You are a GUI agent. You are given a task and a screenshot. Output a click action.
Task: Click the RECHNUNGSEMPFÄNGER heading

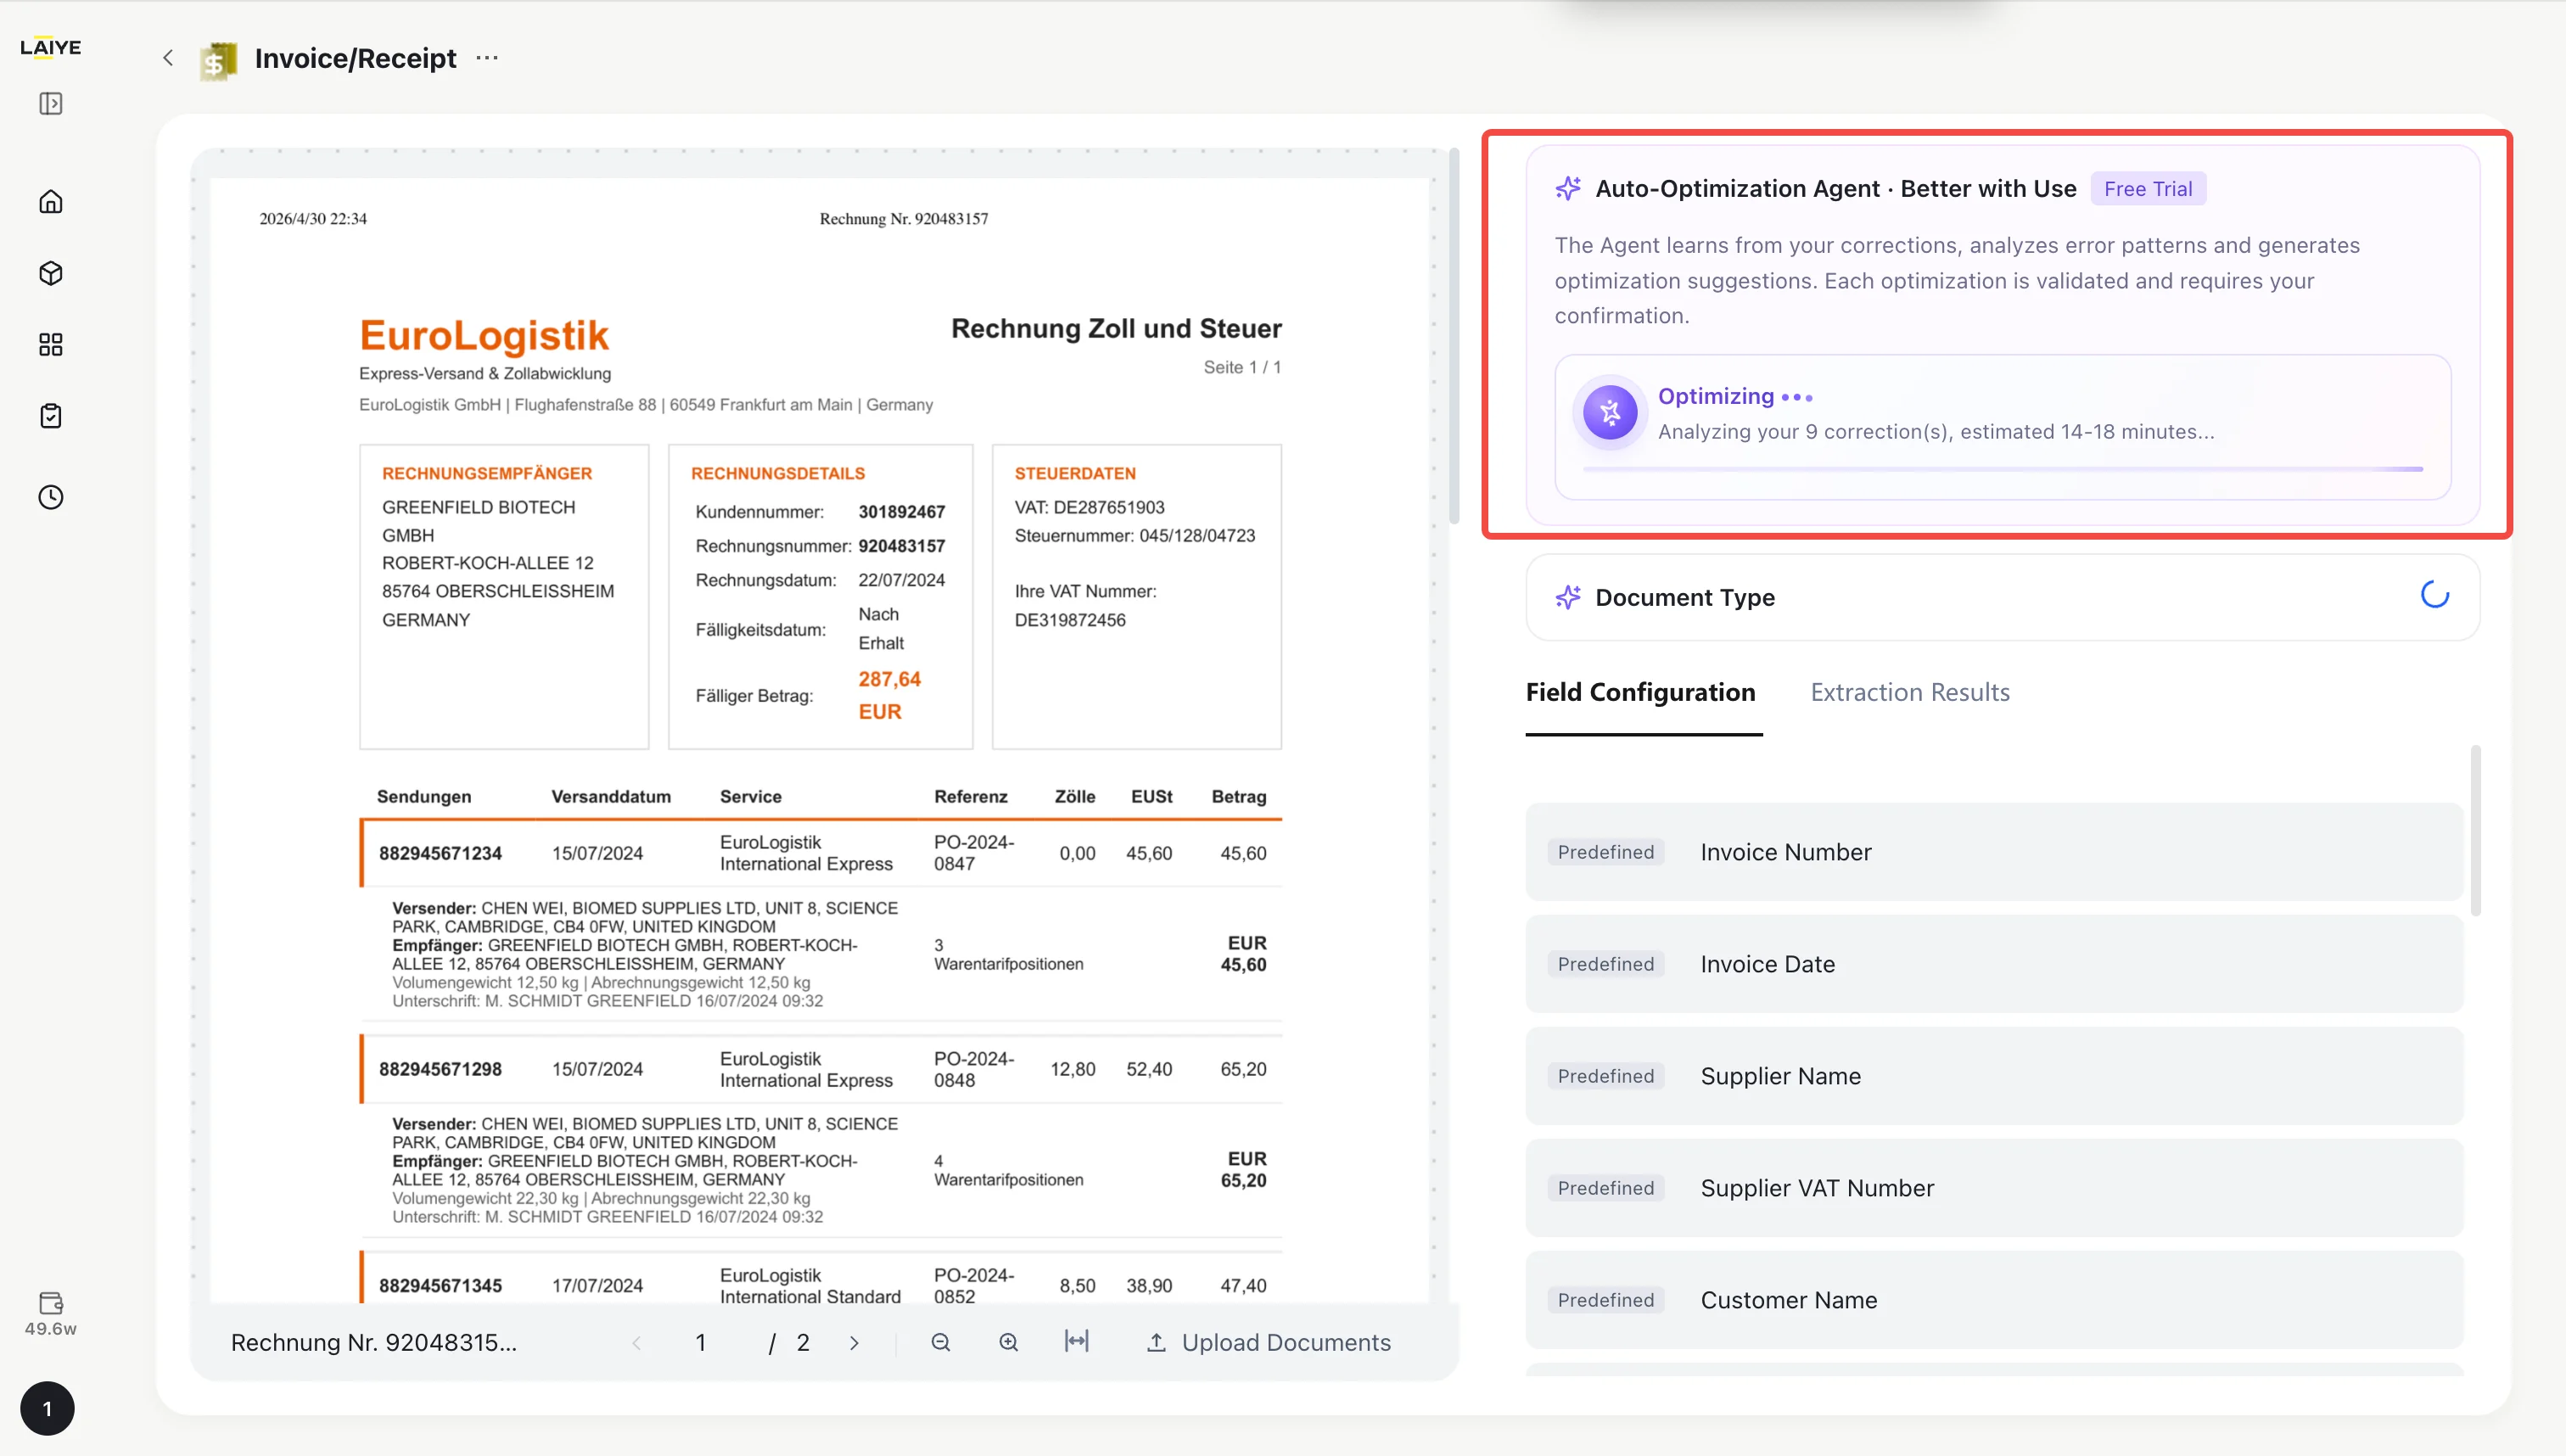(487, 473)
